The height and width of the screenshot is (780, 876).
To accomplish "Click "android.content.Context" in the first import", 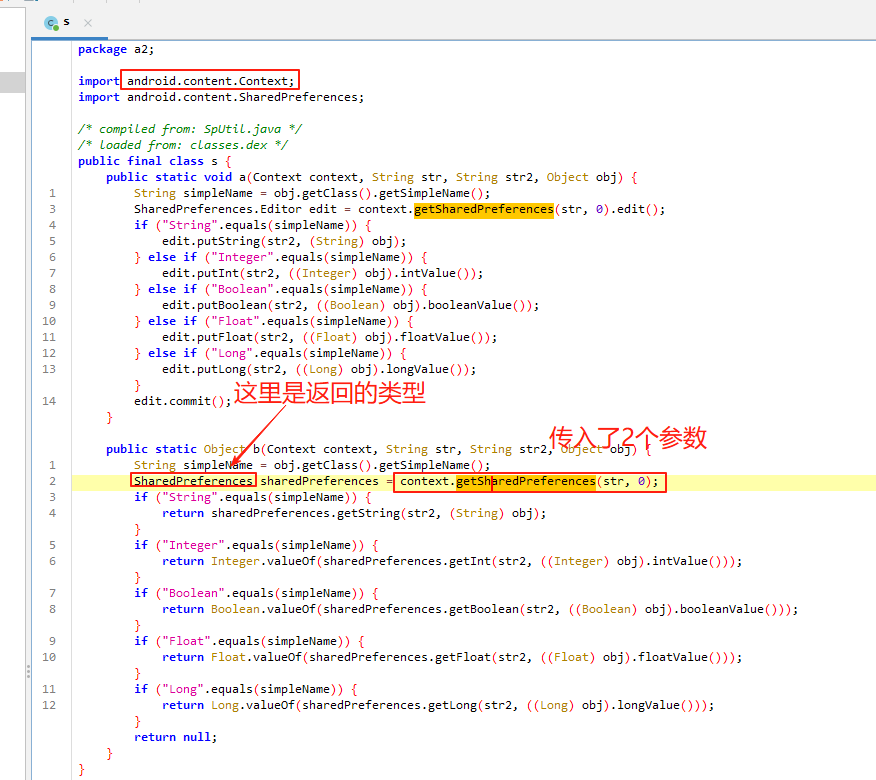I will click(207, 81).
